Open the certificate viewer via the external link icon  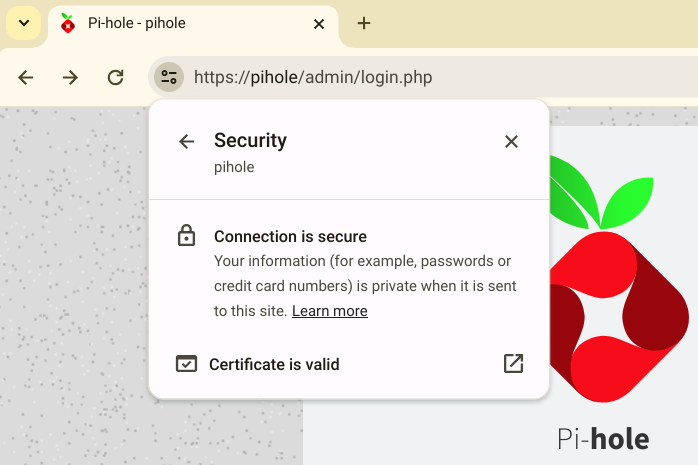coord(513,364)
